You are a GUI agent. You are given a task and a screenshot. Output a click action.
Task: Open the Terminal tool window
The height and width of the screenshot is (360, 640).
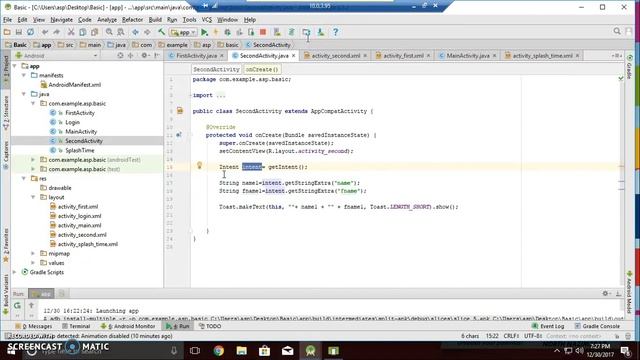point(76,326)
